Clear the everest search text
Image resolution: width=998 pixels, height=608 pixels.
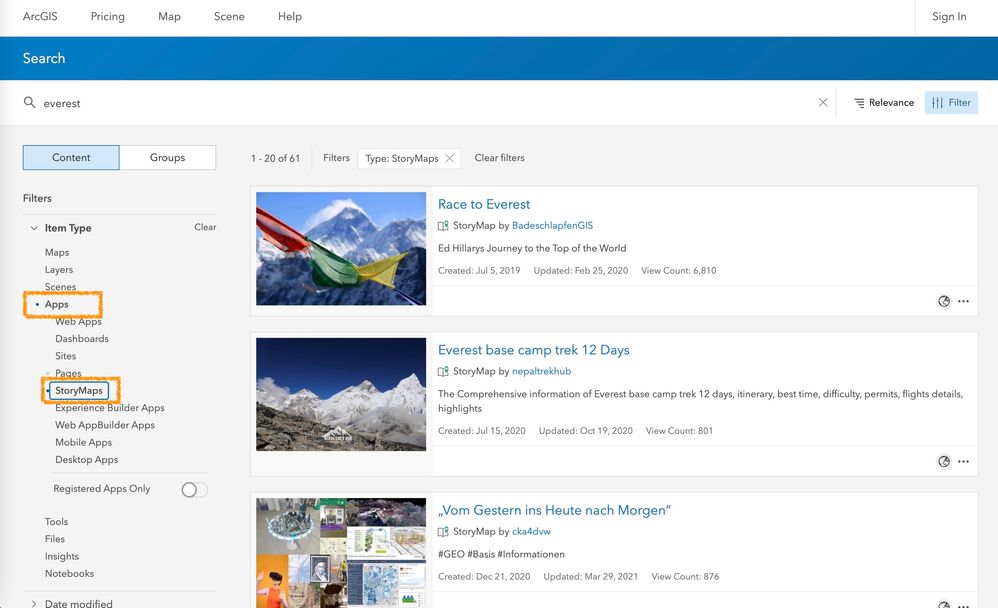pyautogui.click(x=823, y=103)
